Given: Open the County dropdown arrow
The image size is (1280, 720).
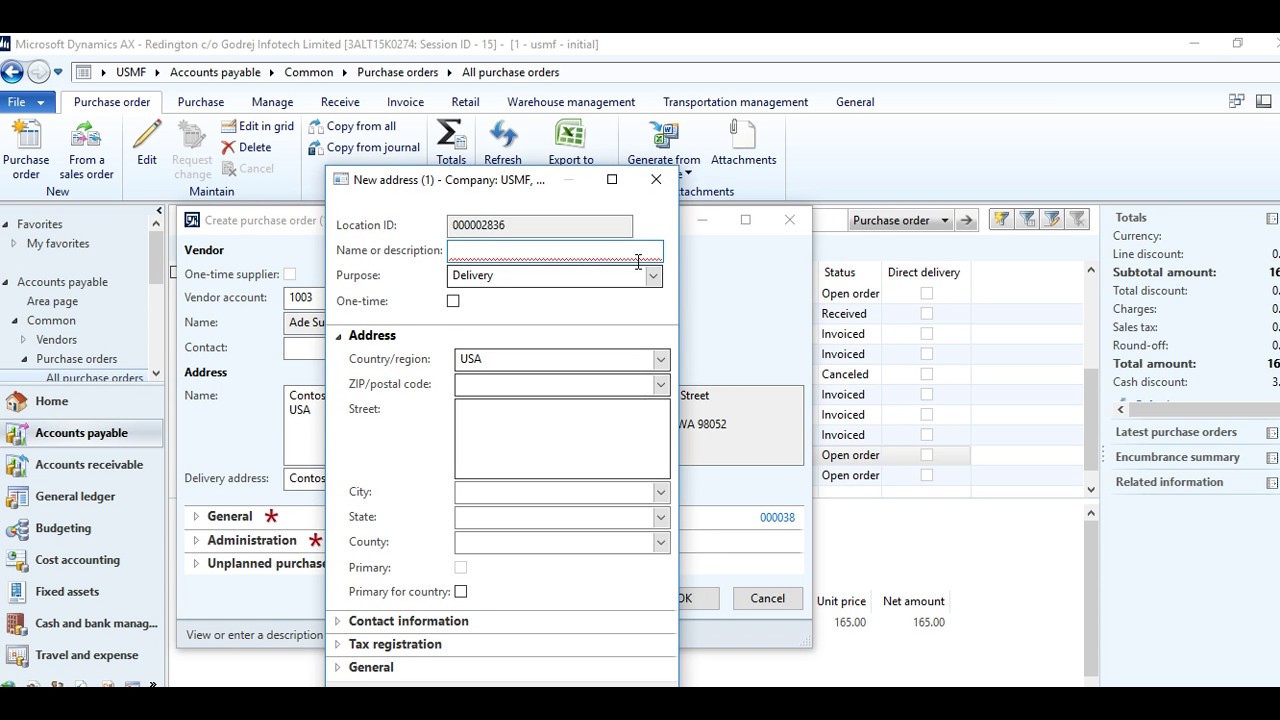Looking at the screenshot, I should coord(661,542).
